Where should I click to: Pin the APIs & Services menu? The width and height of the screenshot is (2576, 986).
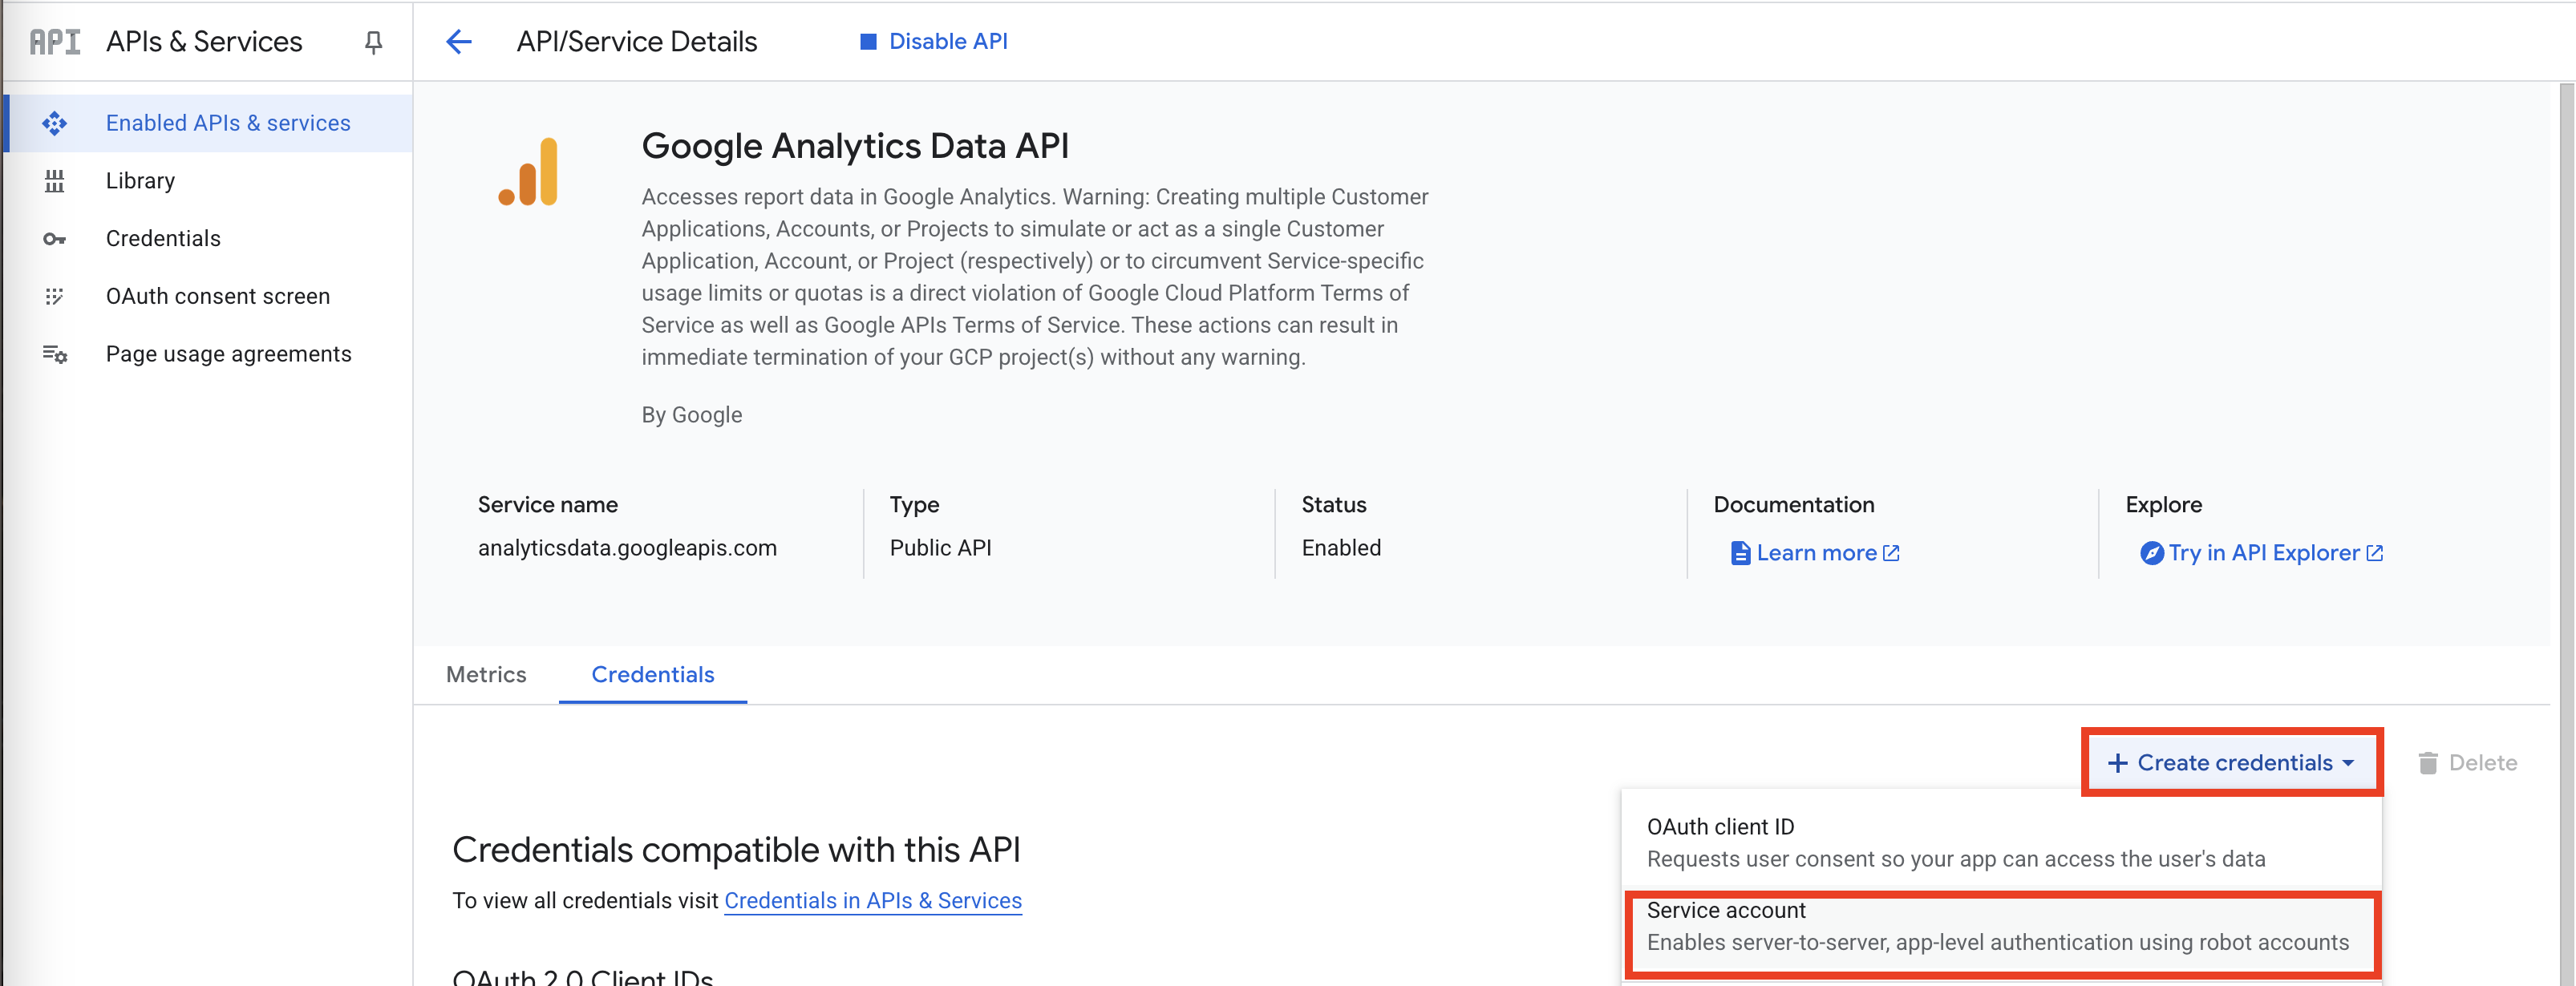pos(373,42)
